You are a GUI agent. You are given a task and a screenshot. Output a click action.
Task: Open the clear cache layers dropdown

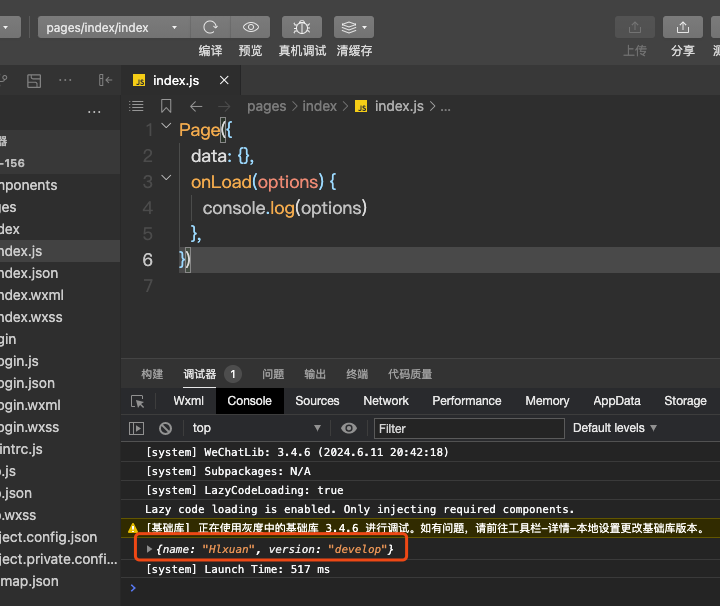pyautogui.click(x=354, y=27)
